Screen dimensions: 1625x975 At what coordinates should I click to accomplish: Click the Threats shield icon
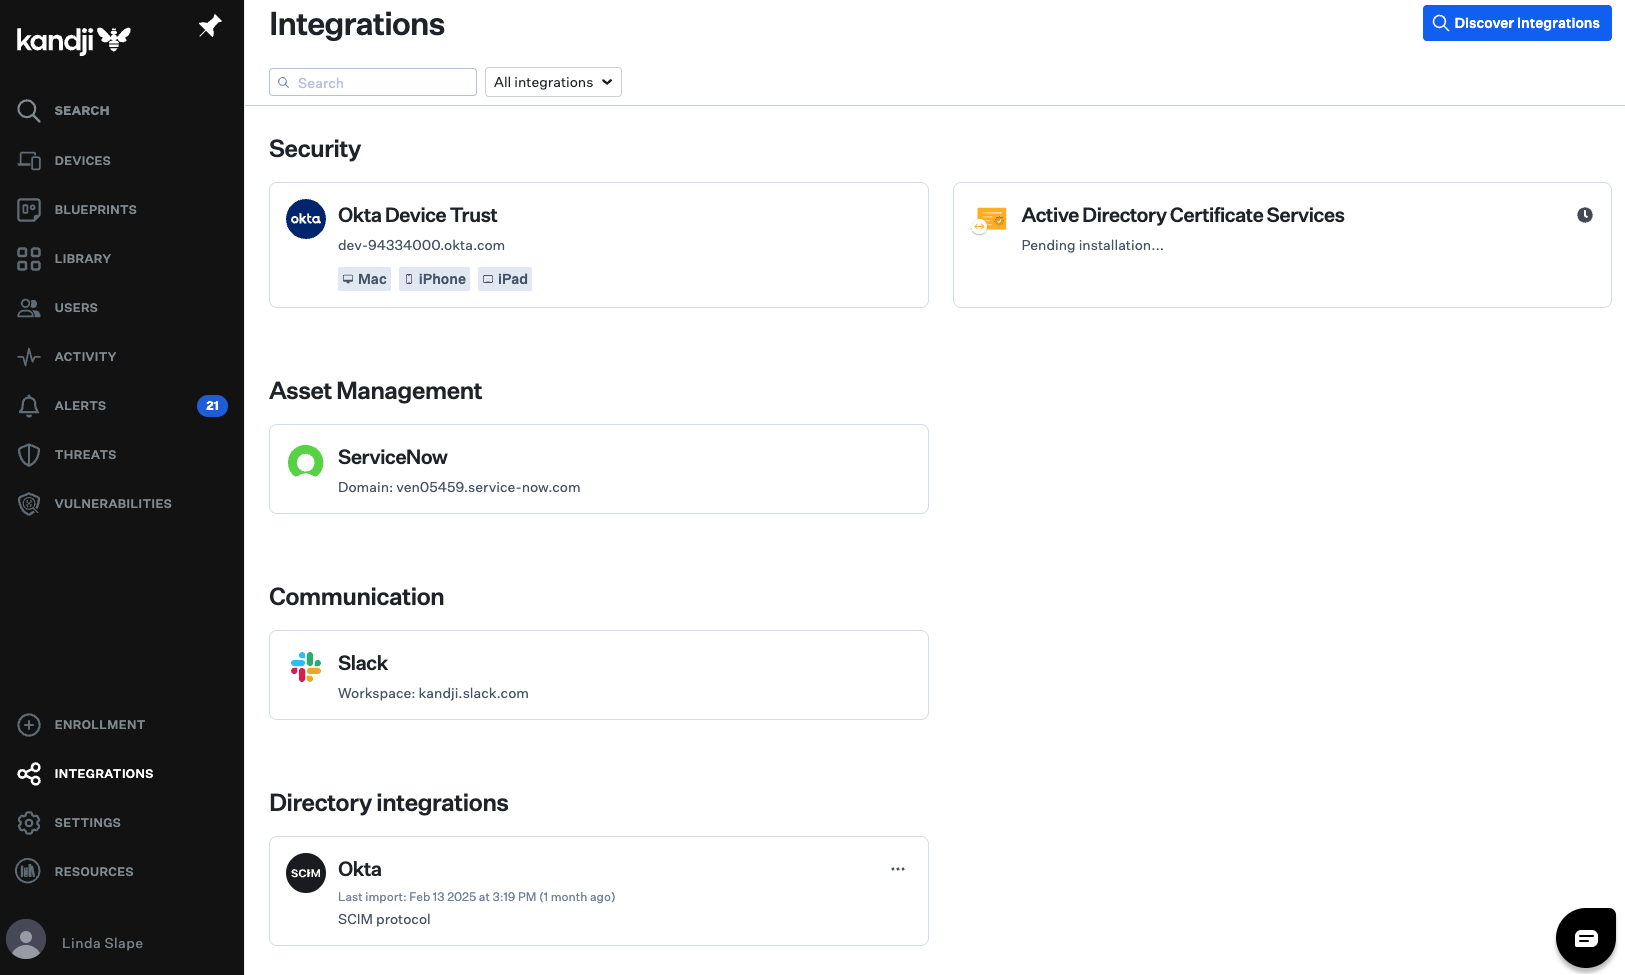pyautogui.click(x=29, y=455)
